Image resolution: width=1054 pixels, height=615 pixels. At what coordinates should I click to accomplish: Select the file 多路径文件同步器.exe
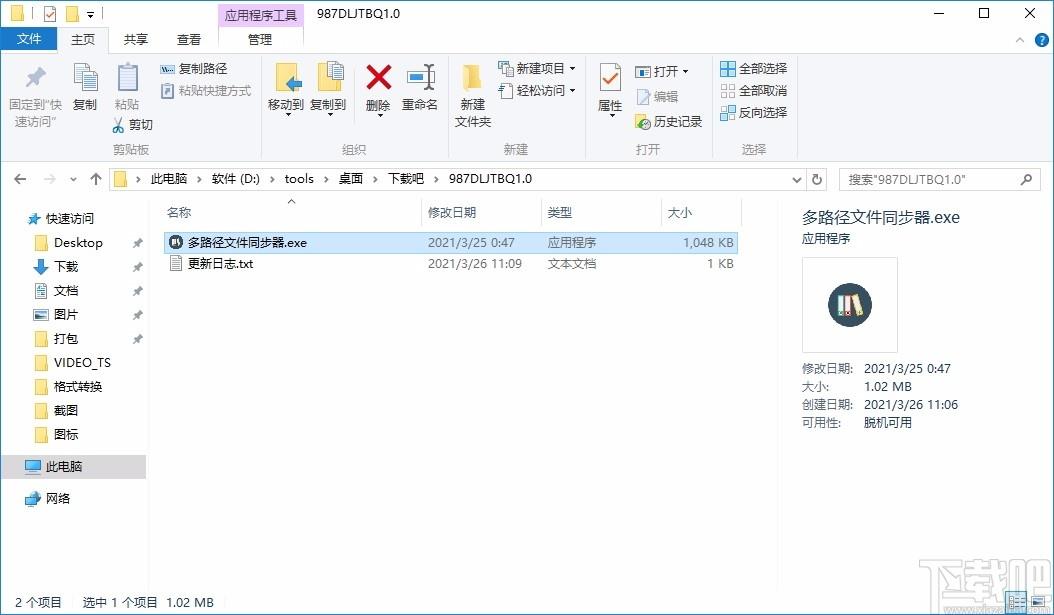[x=450, y=243]
